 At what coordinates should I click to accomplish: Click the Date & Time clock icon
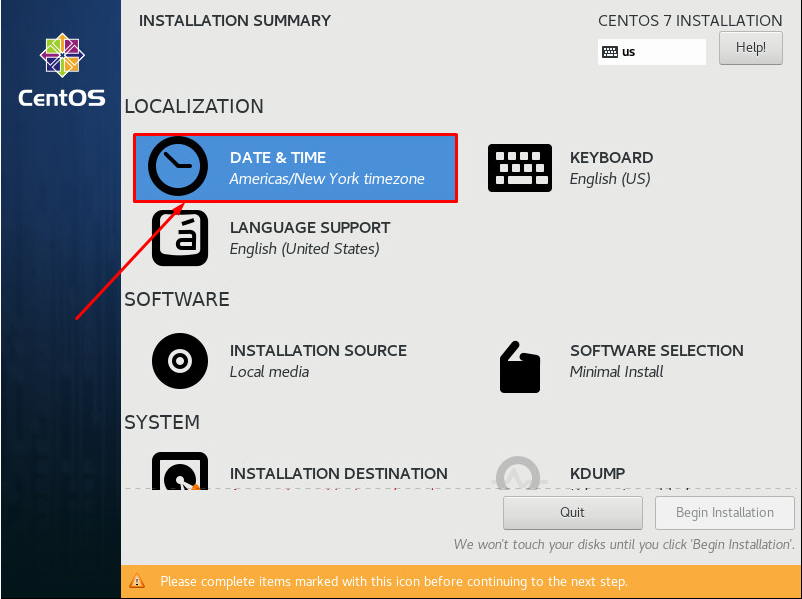point(177,166)
